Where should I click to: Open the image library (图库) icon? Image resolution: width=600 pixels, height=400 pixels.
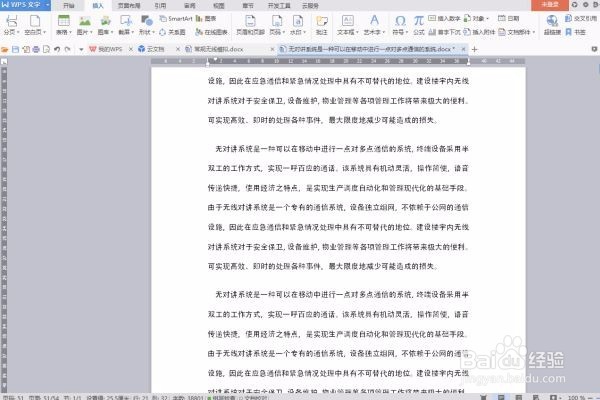coord(105,20)
